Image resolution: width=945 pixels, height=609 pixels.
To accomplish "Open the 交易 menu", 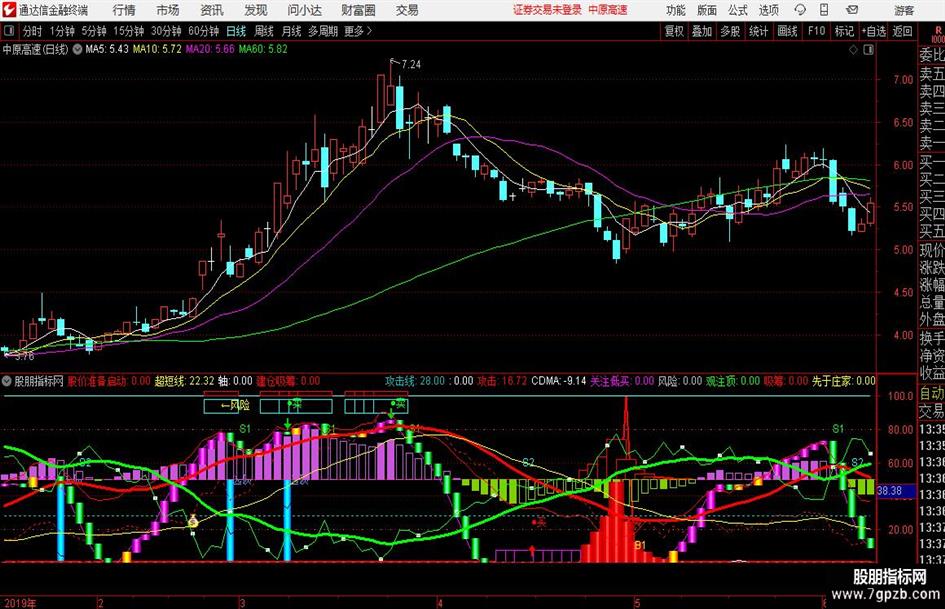I will click(x=407, y=10).
